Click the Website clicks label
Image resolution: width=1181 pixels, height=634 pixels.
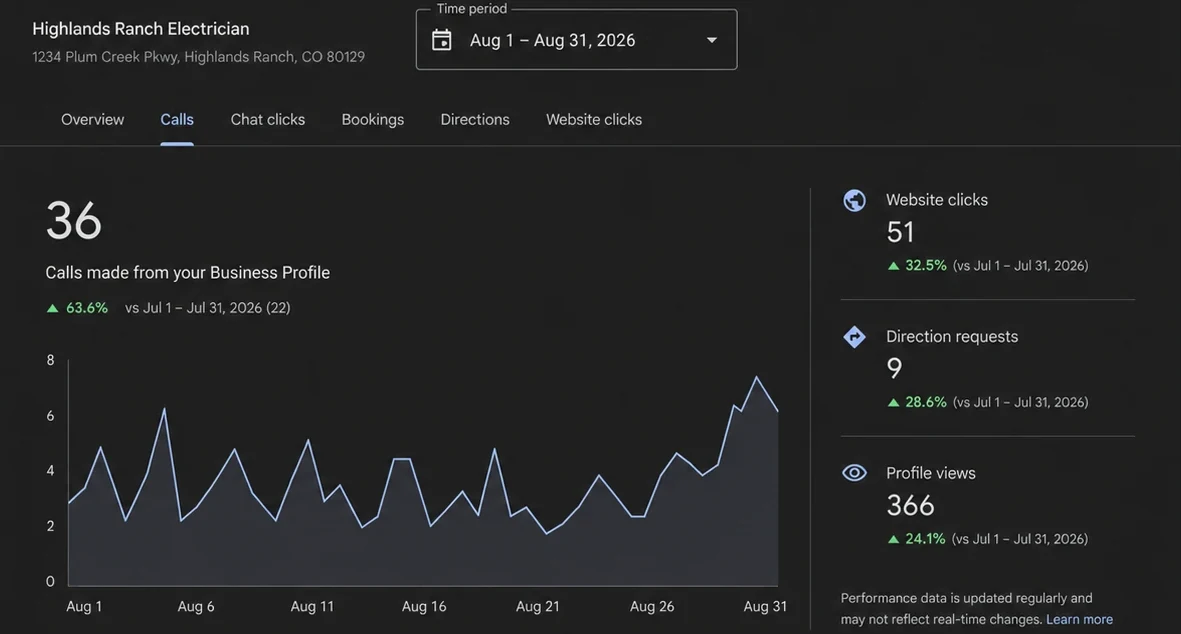pyautogui.click(x=937, y=200)
